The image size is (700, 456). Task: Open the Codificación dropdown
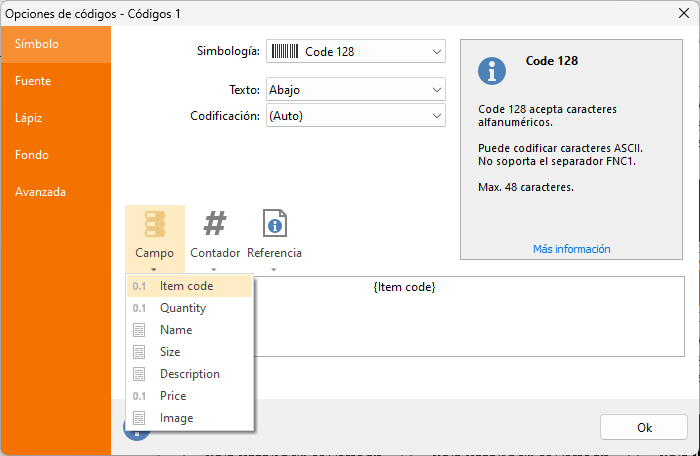coord(356,115)
